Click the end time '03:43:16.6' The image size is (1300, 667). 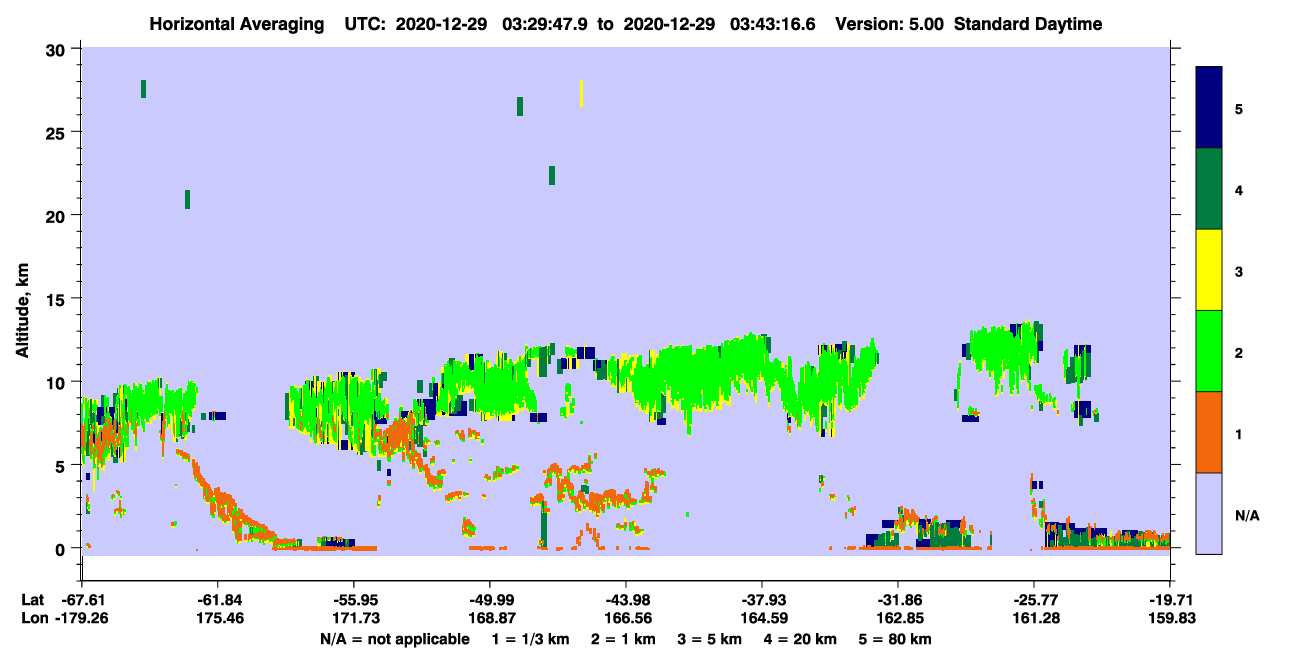coord(774,24)
